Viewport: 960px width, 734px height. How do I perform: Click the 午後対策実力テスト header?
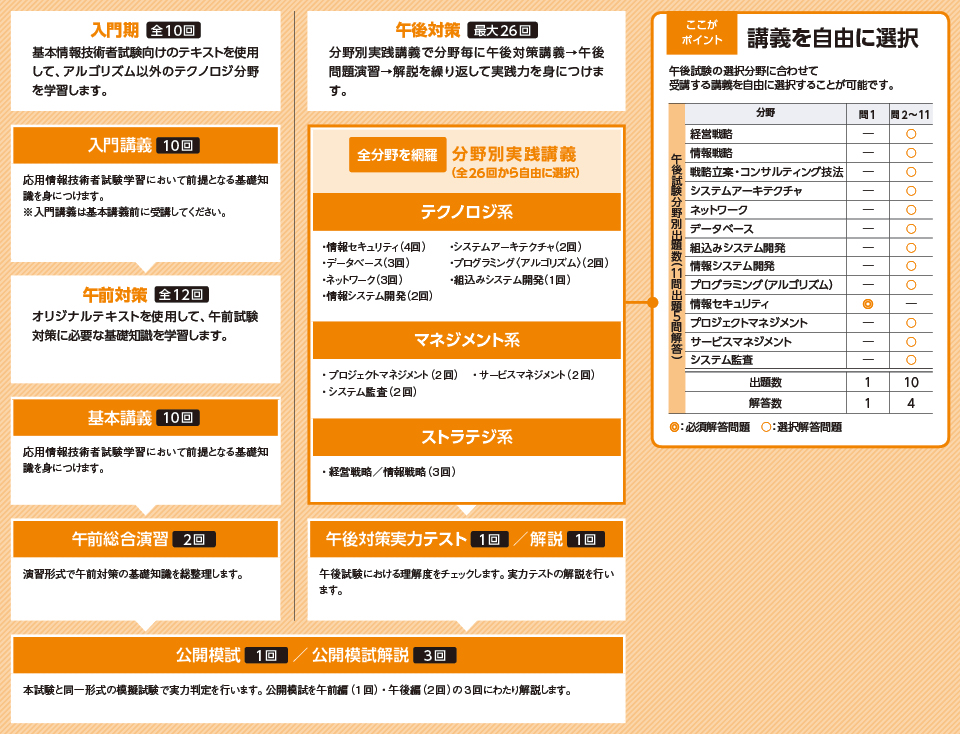[466, 539]
